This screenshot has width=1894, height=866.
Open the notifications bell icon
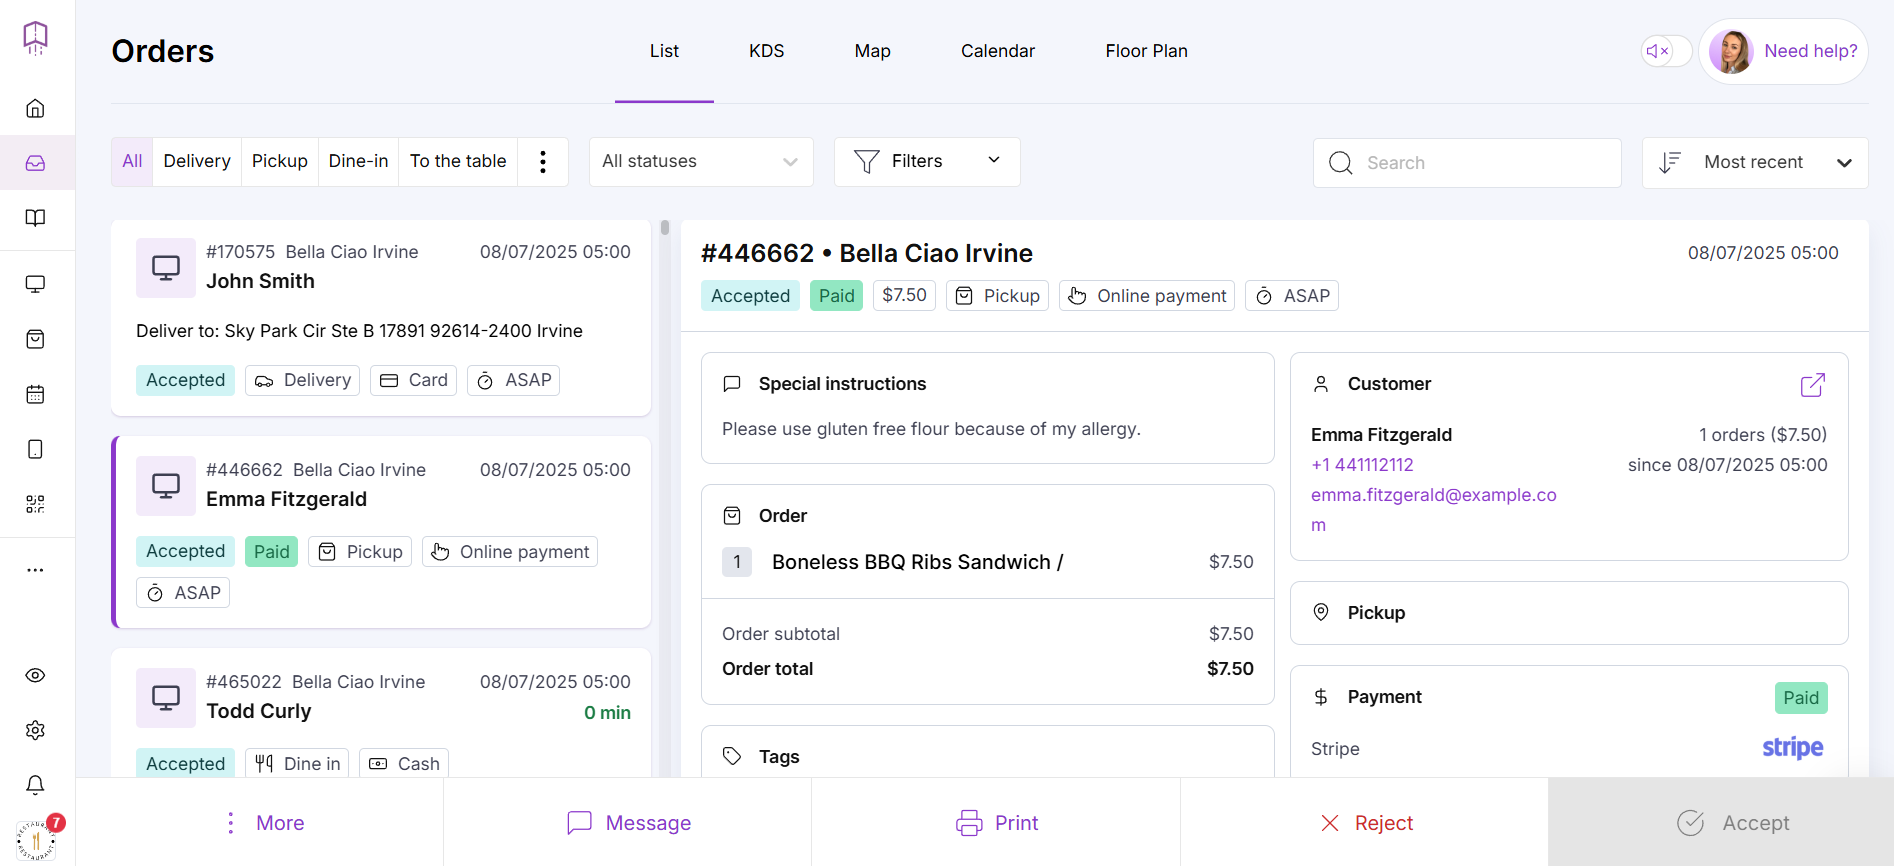[x=35, y=785]
